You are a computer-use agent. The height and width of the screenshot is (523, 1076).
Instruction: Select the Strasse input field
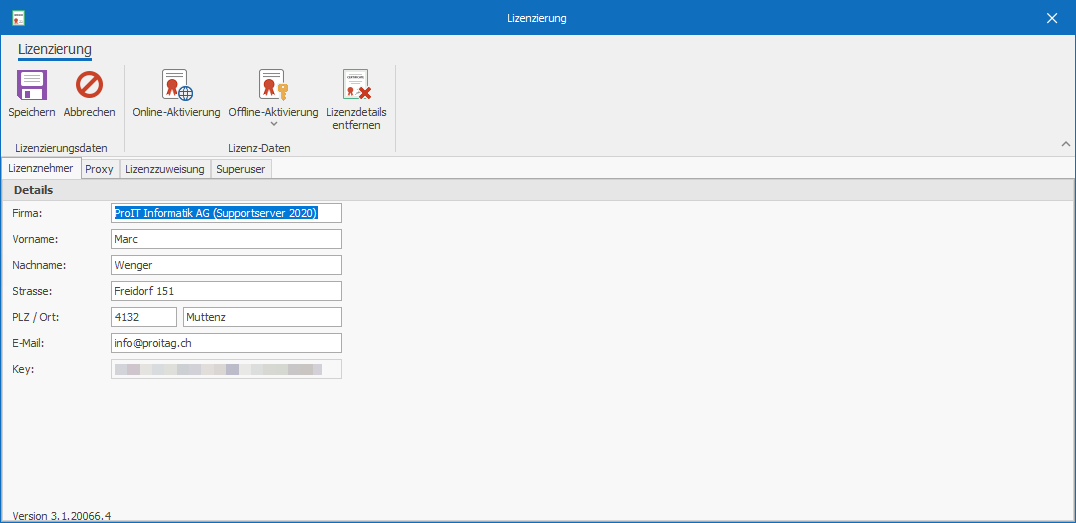[226, 291]
